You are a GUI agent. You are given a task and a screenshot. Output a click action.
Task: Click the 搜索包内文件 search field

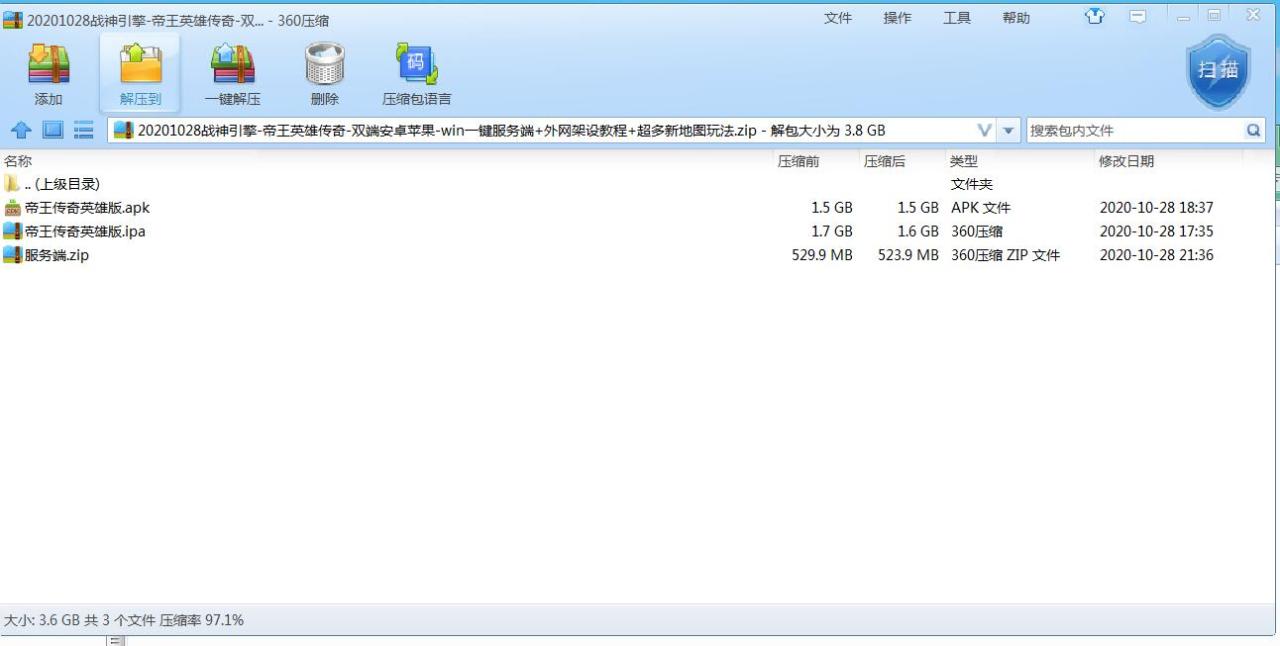(1130, 129)
